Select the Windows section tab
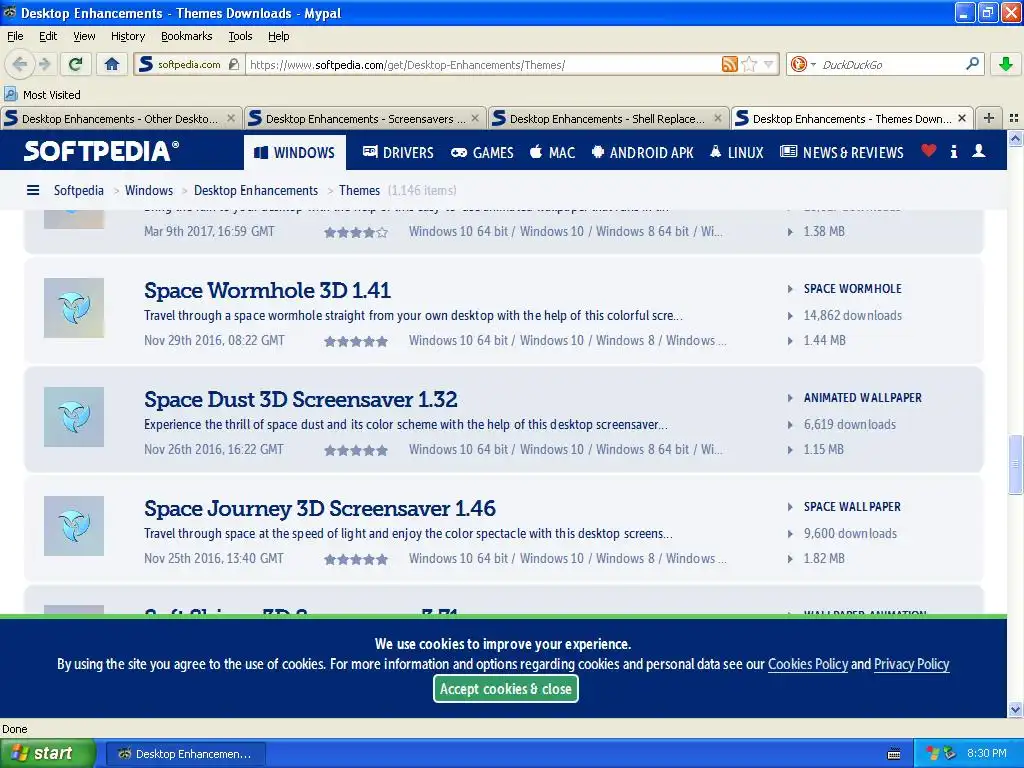The width and height of the screenshot is (1024, 768). point(295,152)
